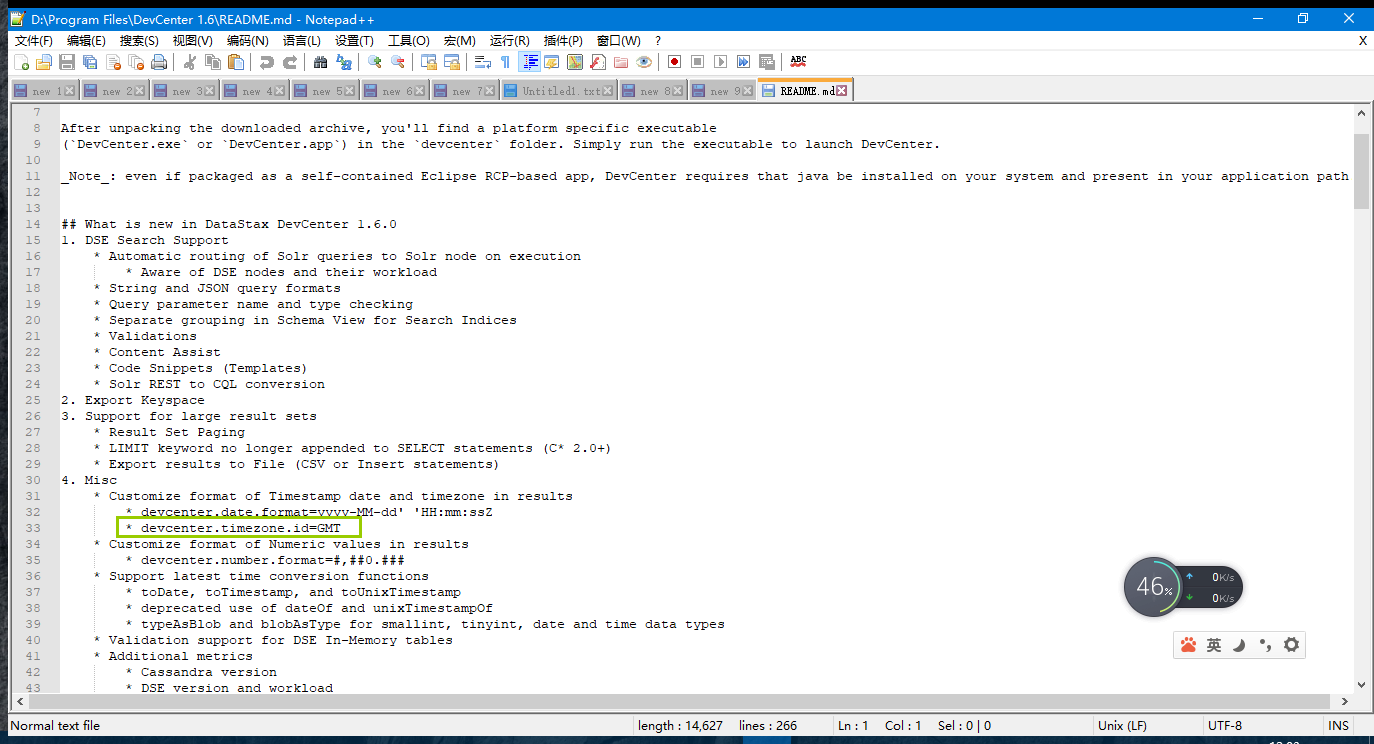The height and width of the screenshot is (744, 1374).
Task: Expand the 插件(P) menu
Action: (x=563, y=40)
